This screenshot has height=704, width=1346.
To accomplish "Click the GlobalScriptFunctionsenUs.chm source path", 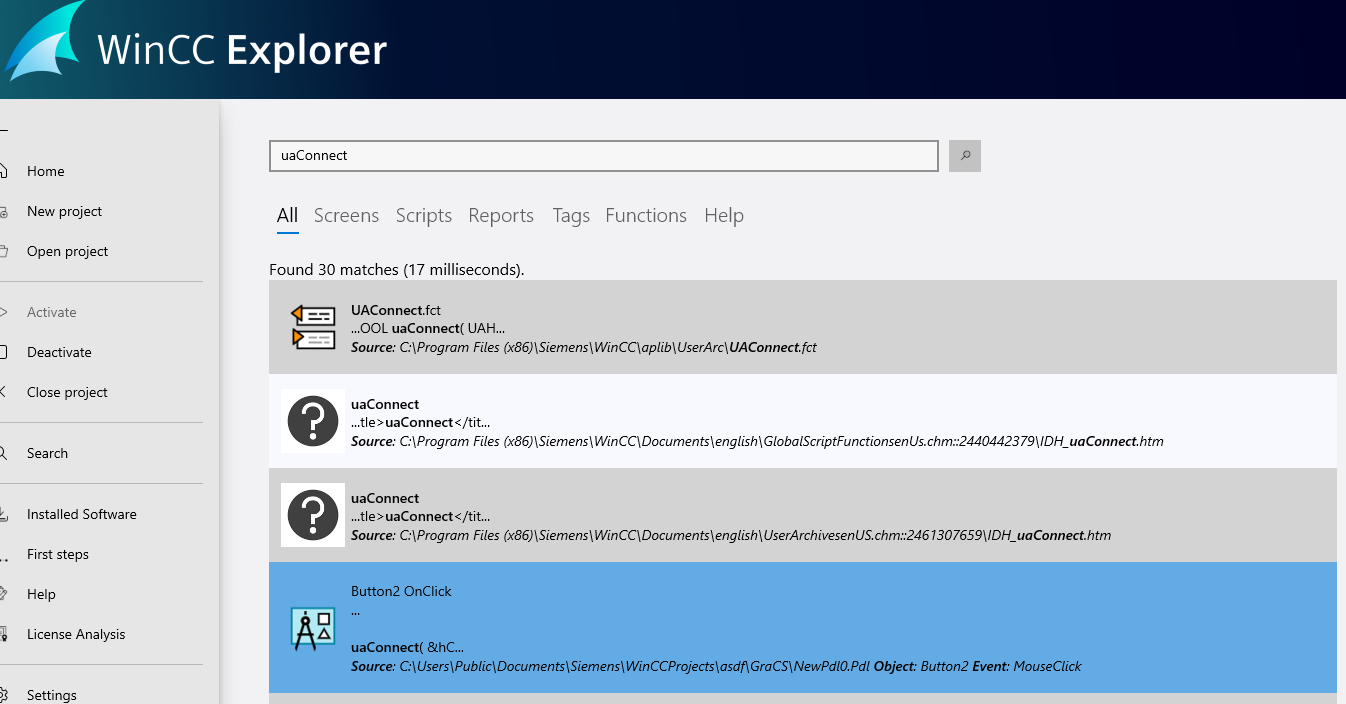I will (757, 441).
